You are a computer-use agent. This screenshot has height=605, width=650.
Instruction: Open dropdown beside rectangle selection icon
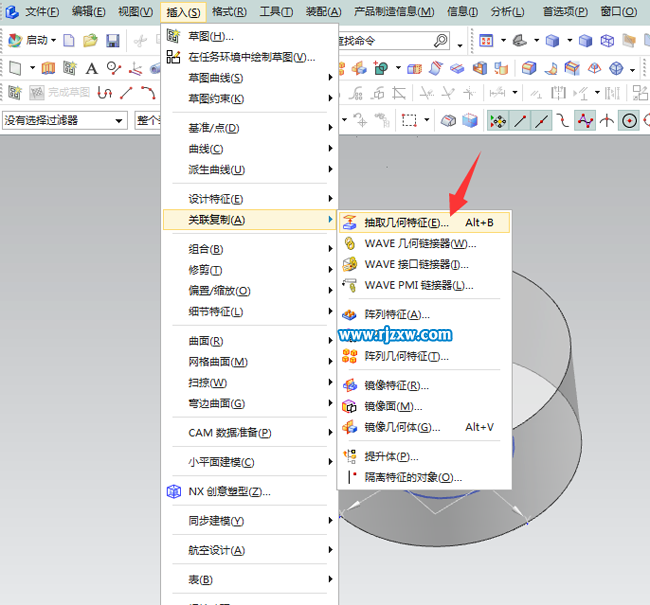pyautogui.click(x=427, y=120)
